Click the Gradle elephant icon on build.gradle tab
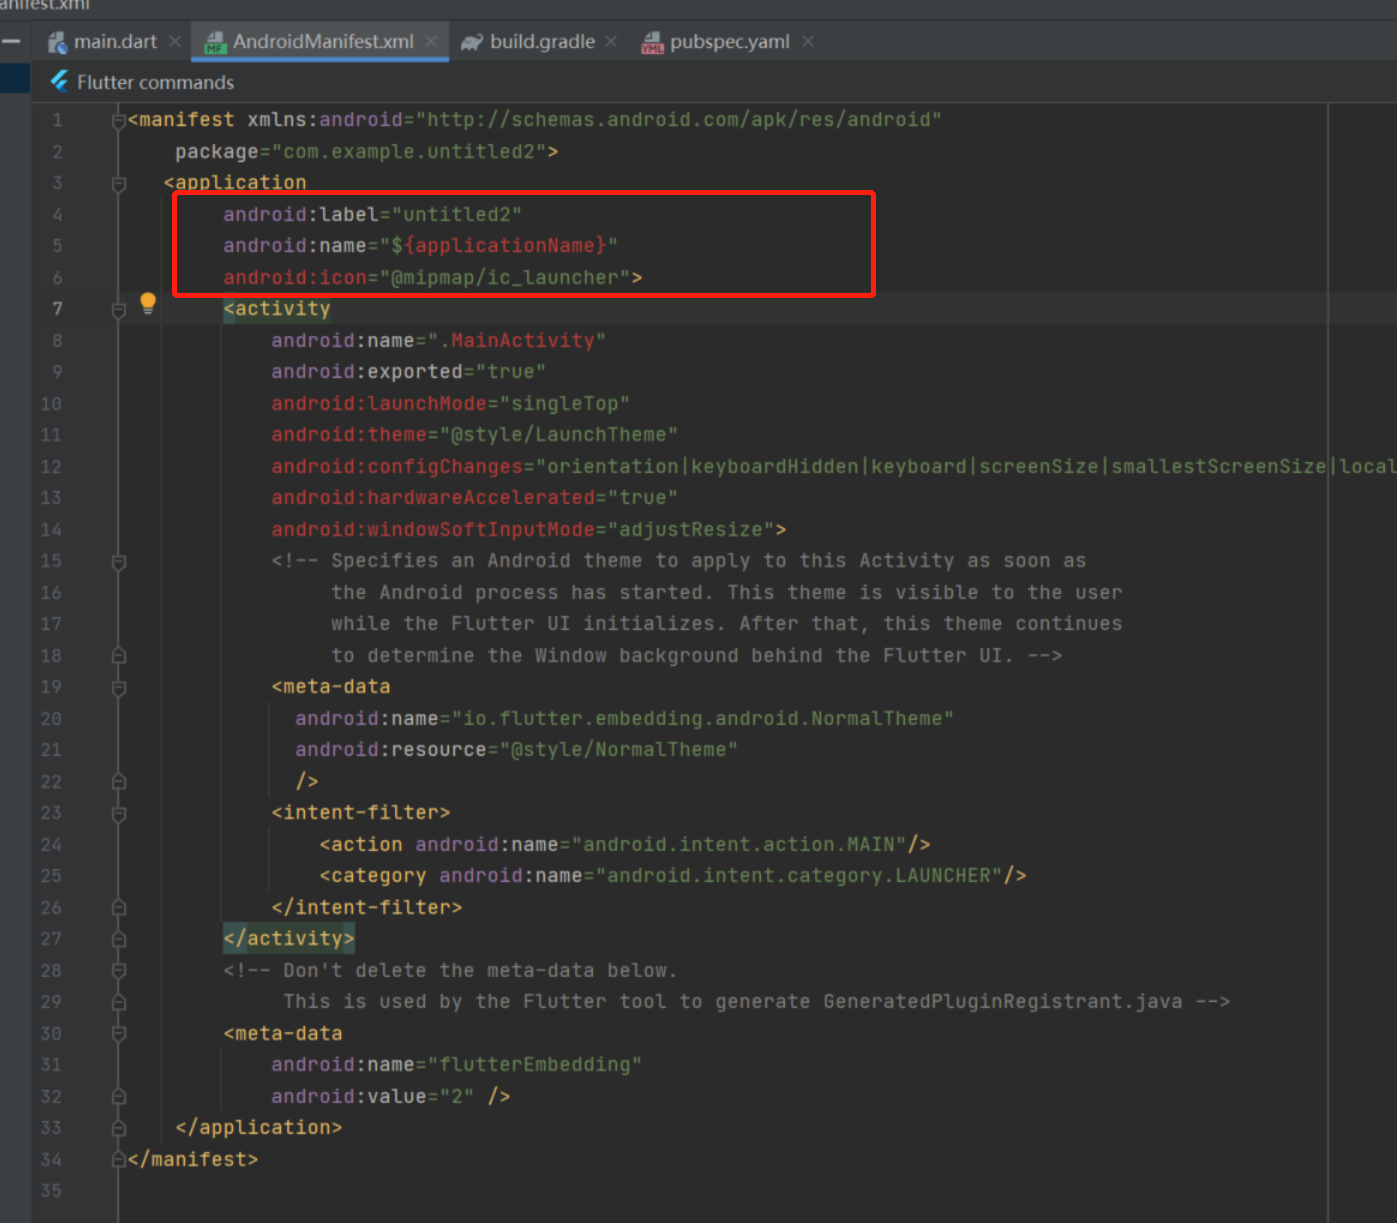This screenshot has height=1223, width=1397. click(472, 42)
